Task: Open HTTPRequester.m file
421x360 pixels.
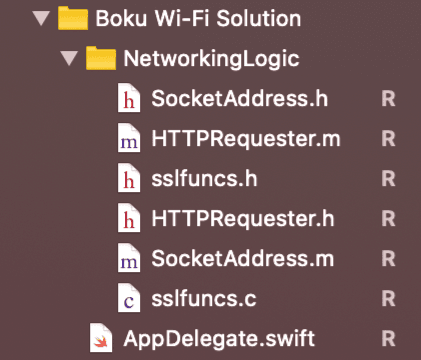Action: 246,139
